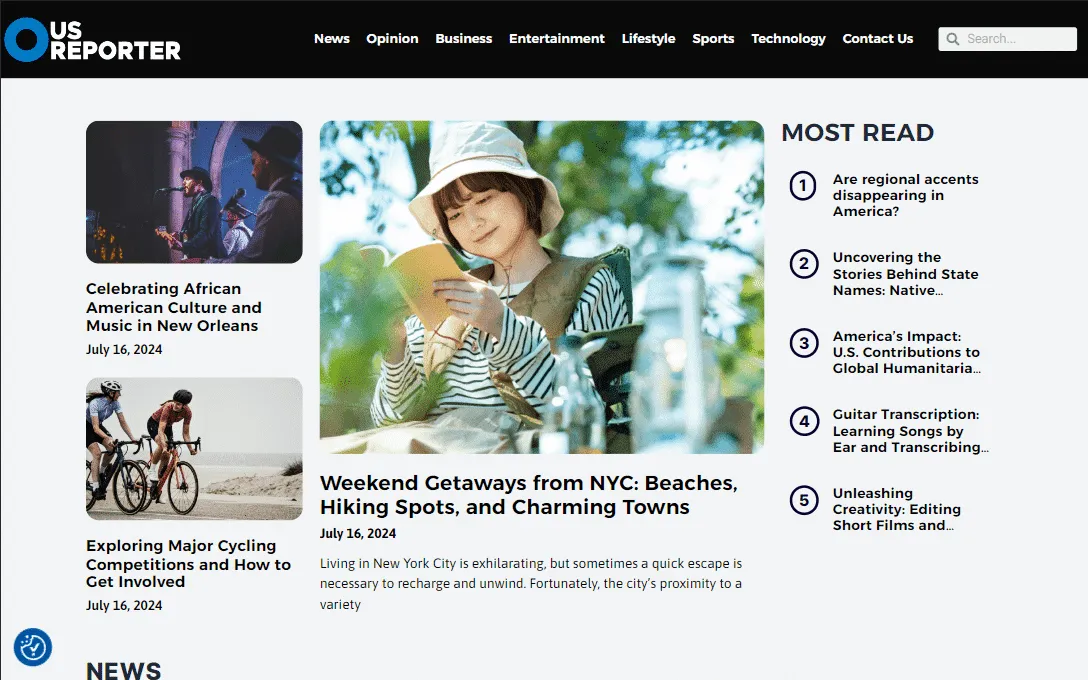The image size is (1088, 680).
Task: Click the girl reading book featured image
Action: (x=542, y=287)
